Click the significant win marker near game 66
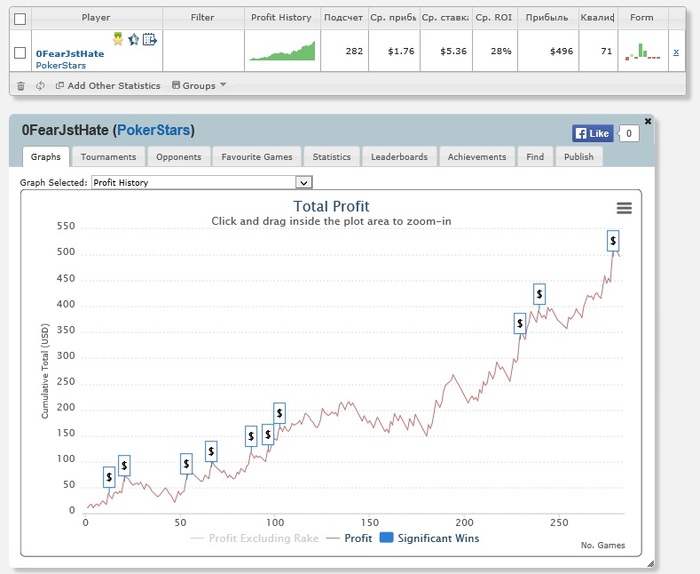The width and height of the screenshot is (700, 574). 211,451
